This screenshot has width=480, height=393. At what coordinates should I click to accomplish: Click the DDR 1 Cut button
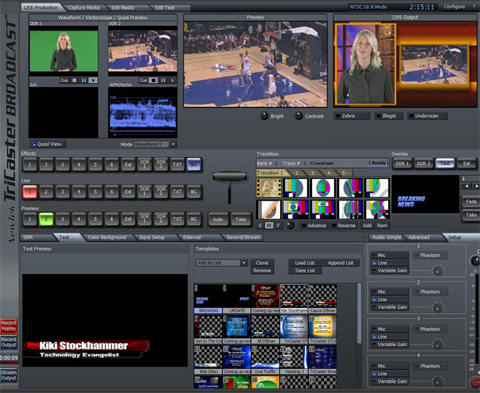[x=64, y=80]
